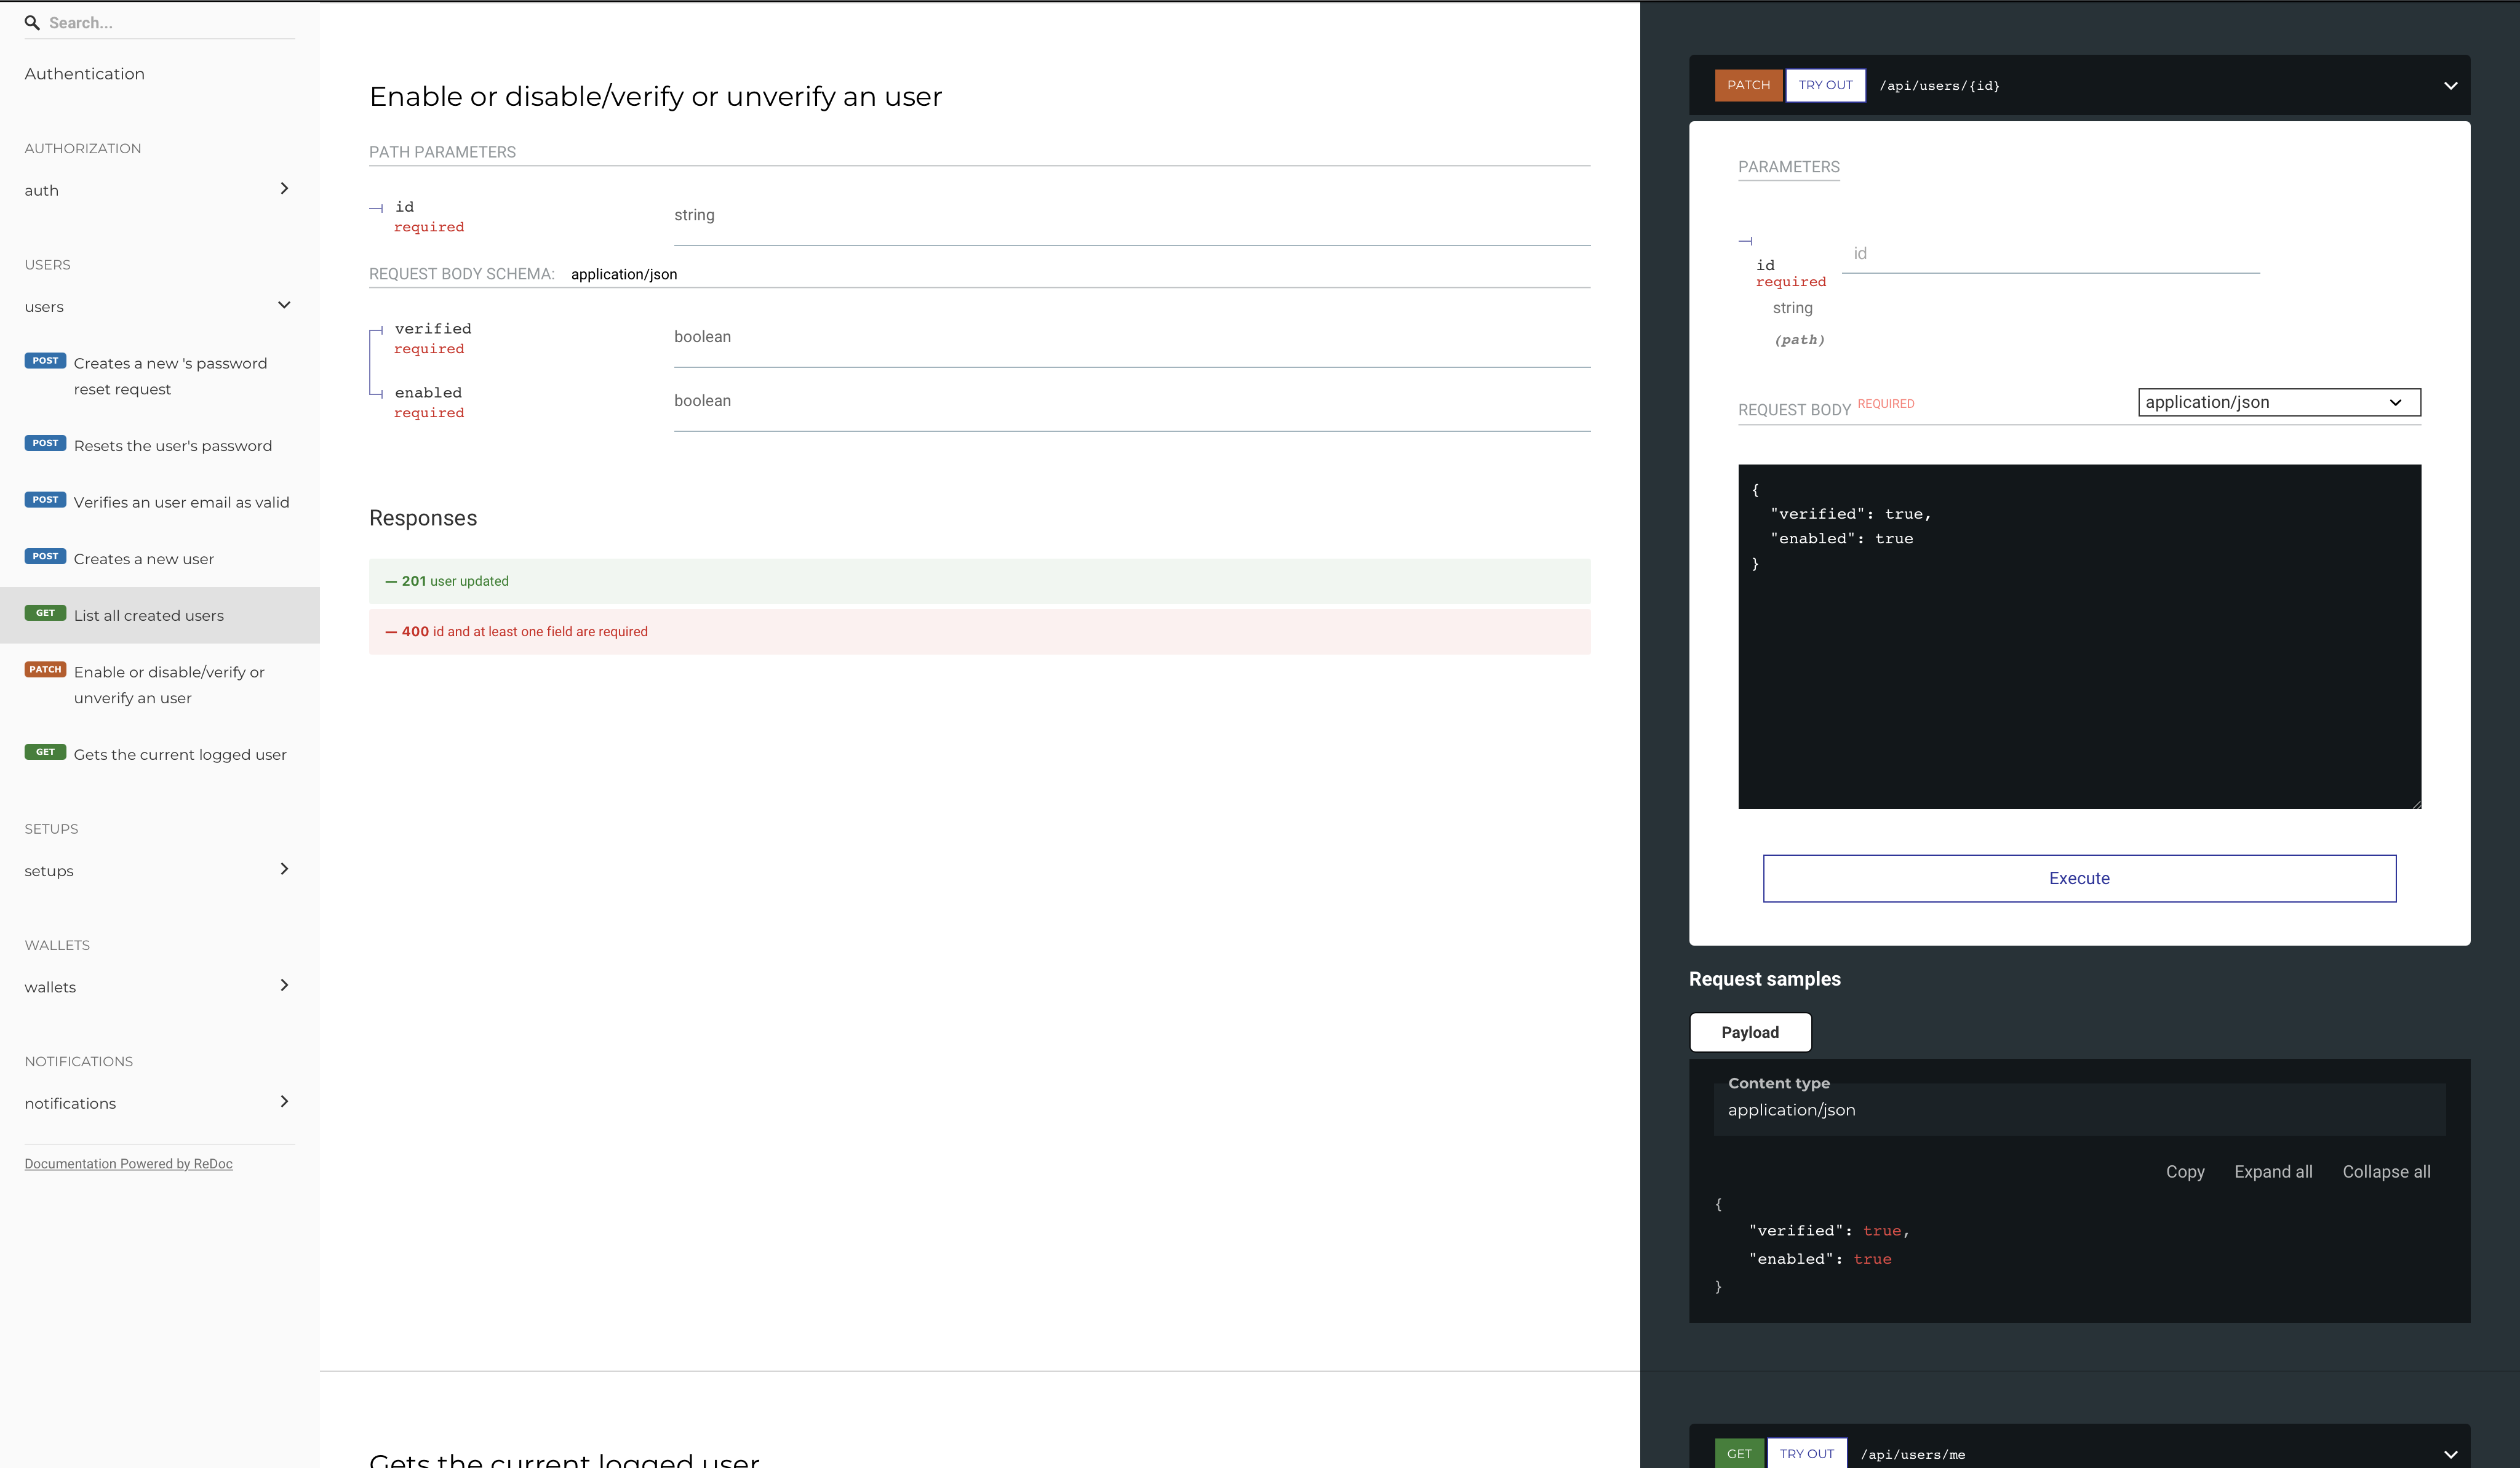Click GET badge beside Gets the current logged user

[45, 752]
